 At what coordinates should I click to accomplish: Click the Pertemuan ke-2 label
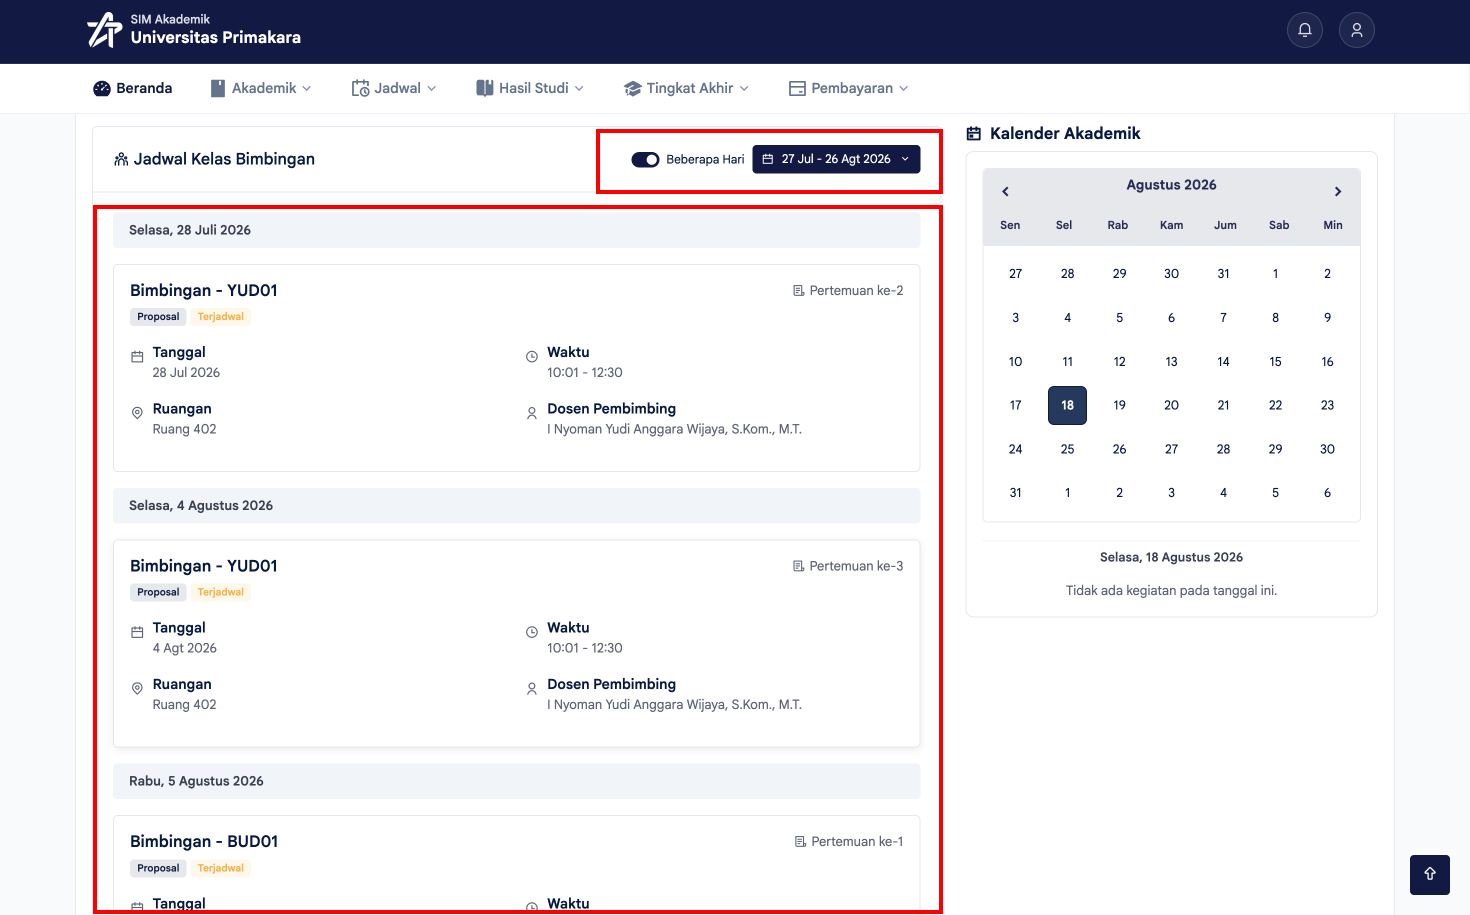pos(848,290)
